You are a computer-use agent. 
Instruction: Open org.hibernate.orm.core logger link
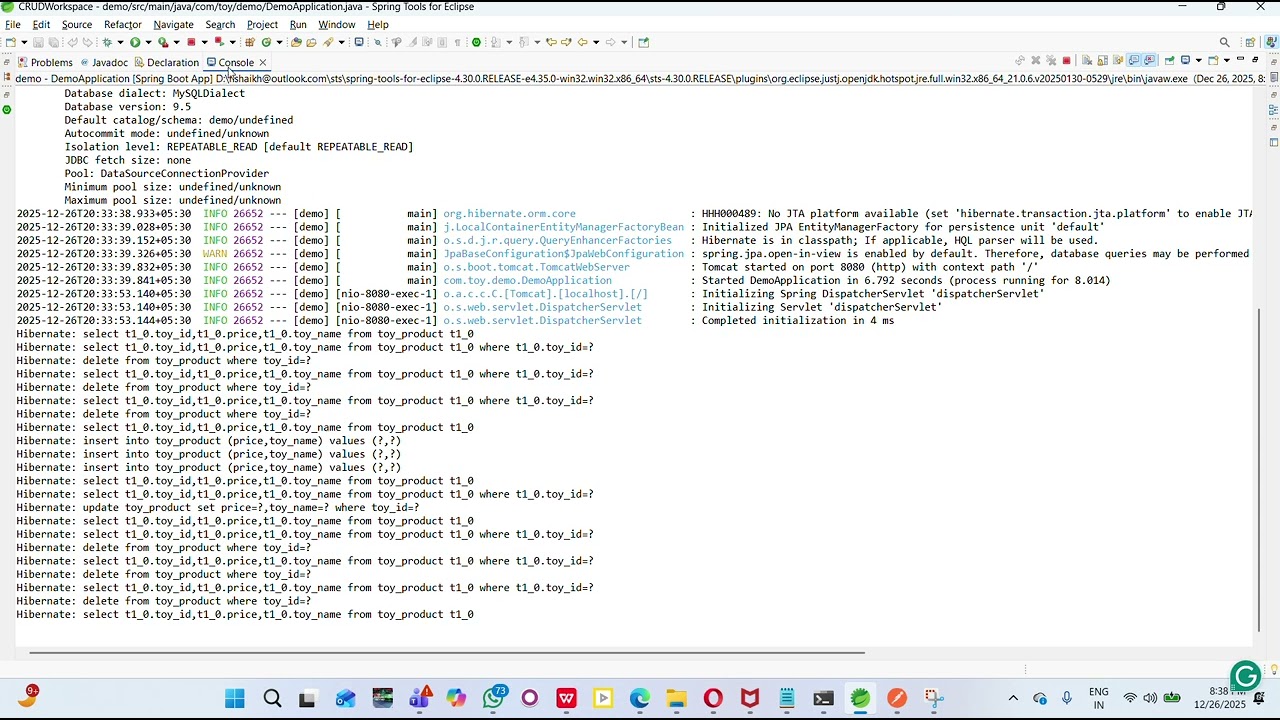(x=509, y=213)
